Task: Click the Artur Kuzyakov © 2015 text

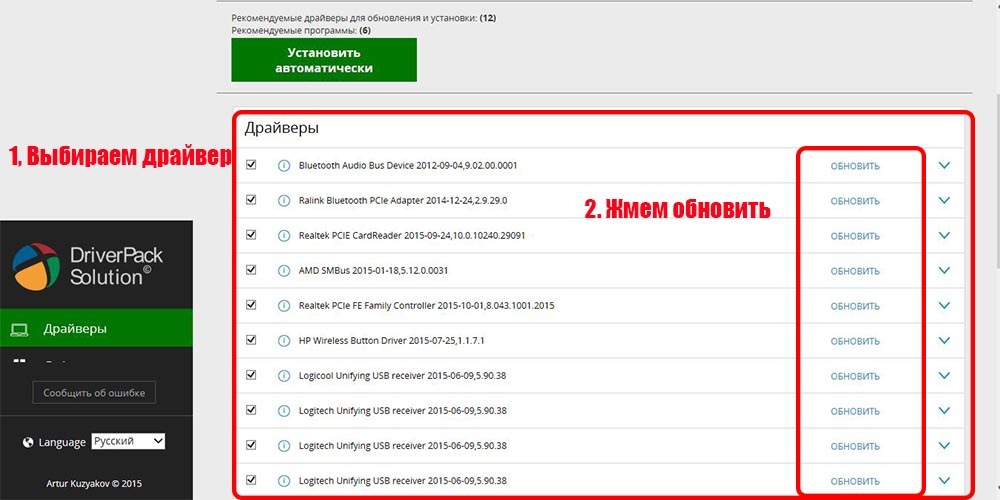Action: click(96, 483)
